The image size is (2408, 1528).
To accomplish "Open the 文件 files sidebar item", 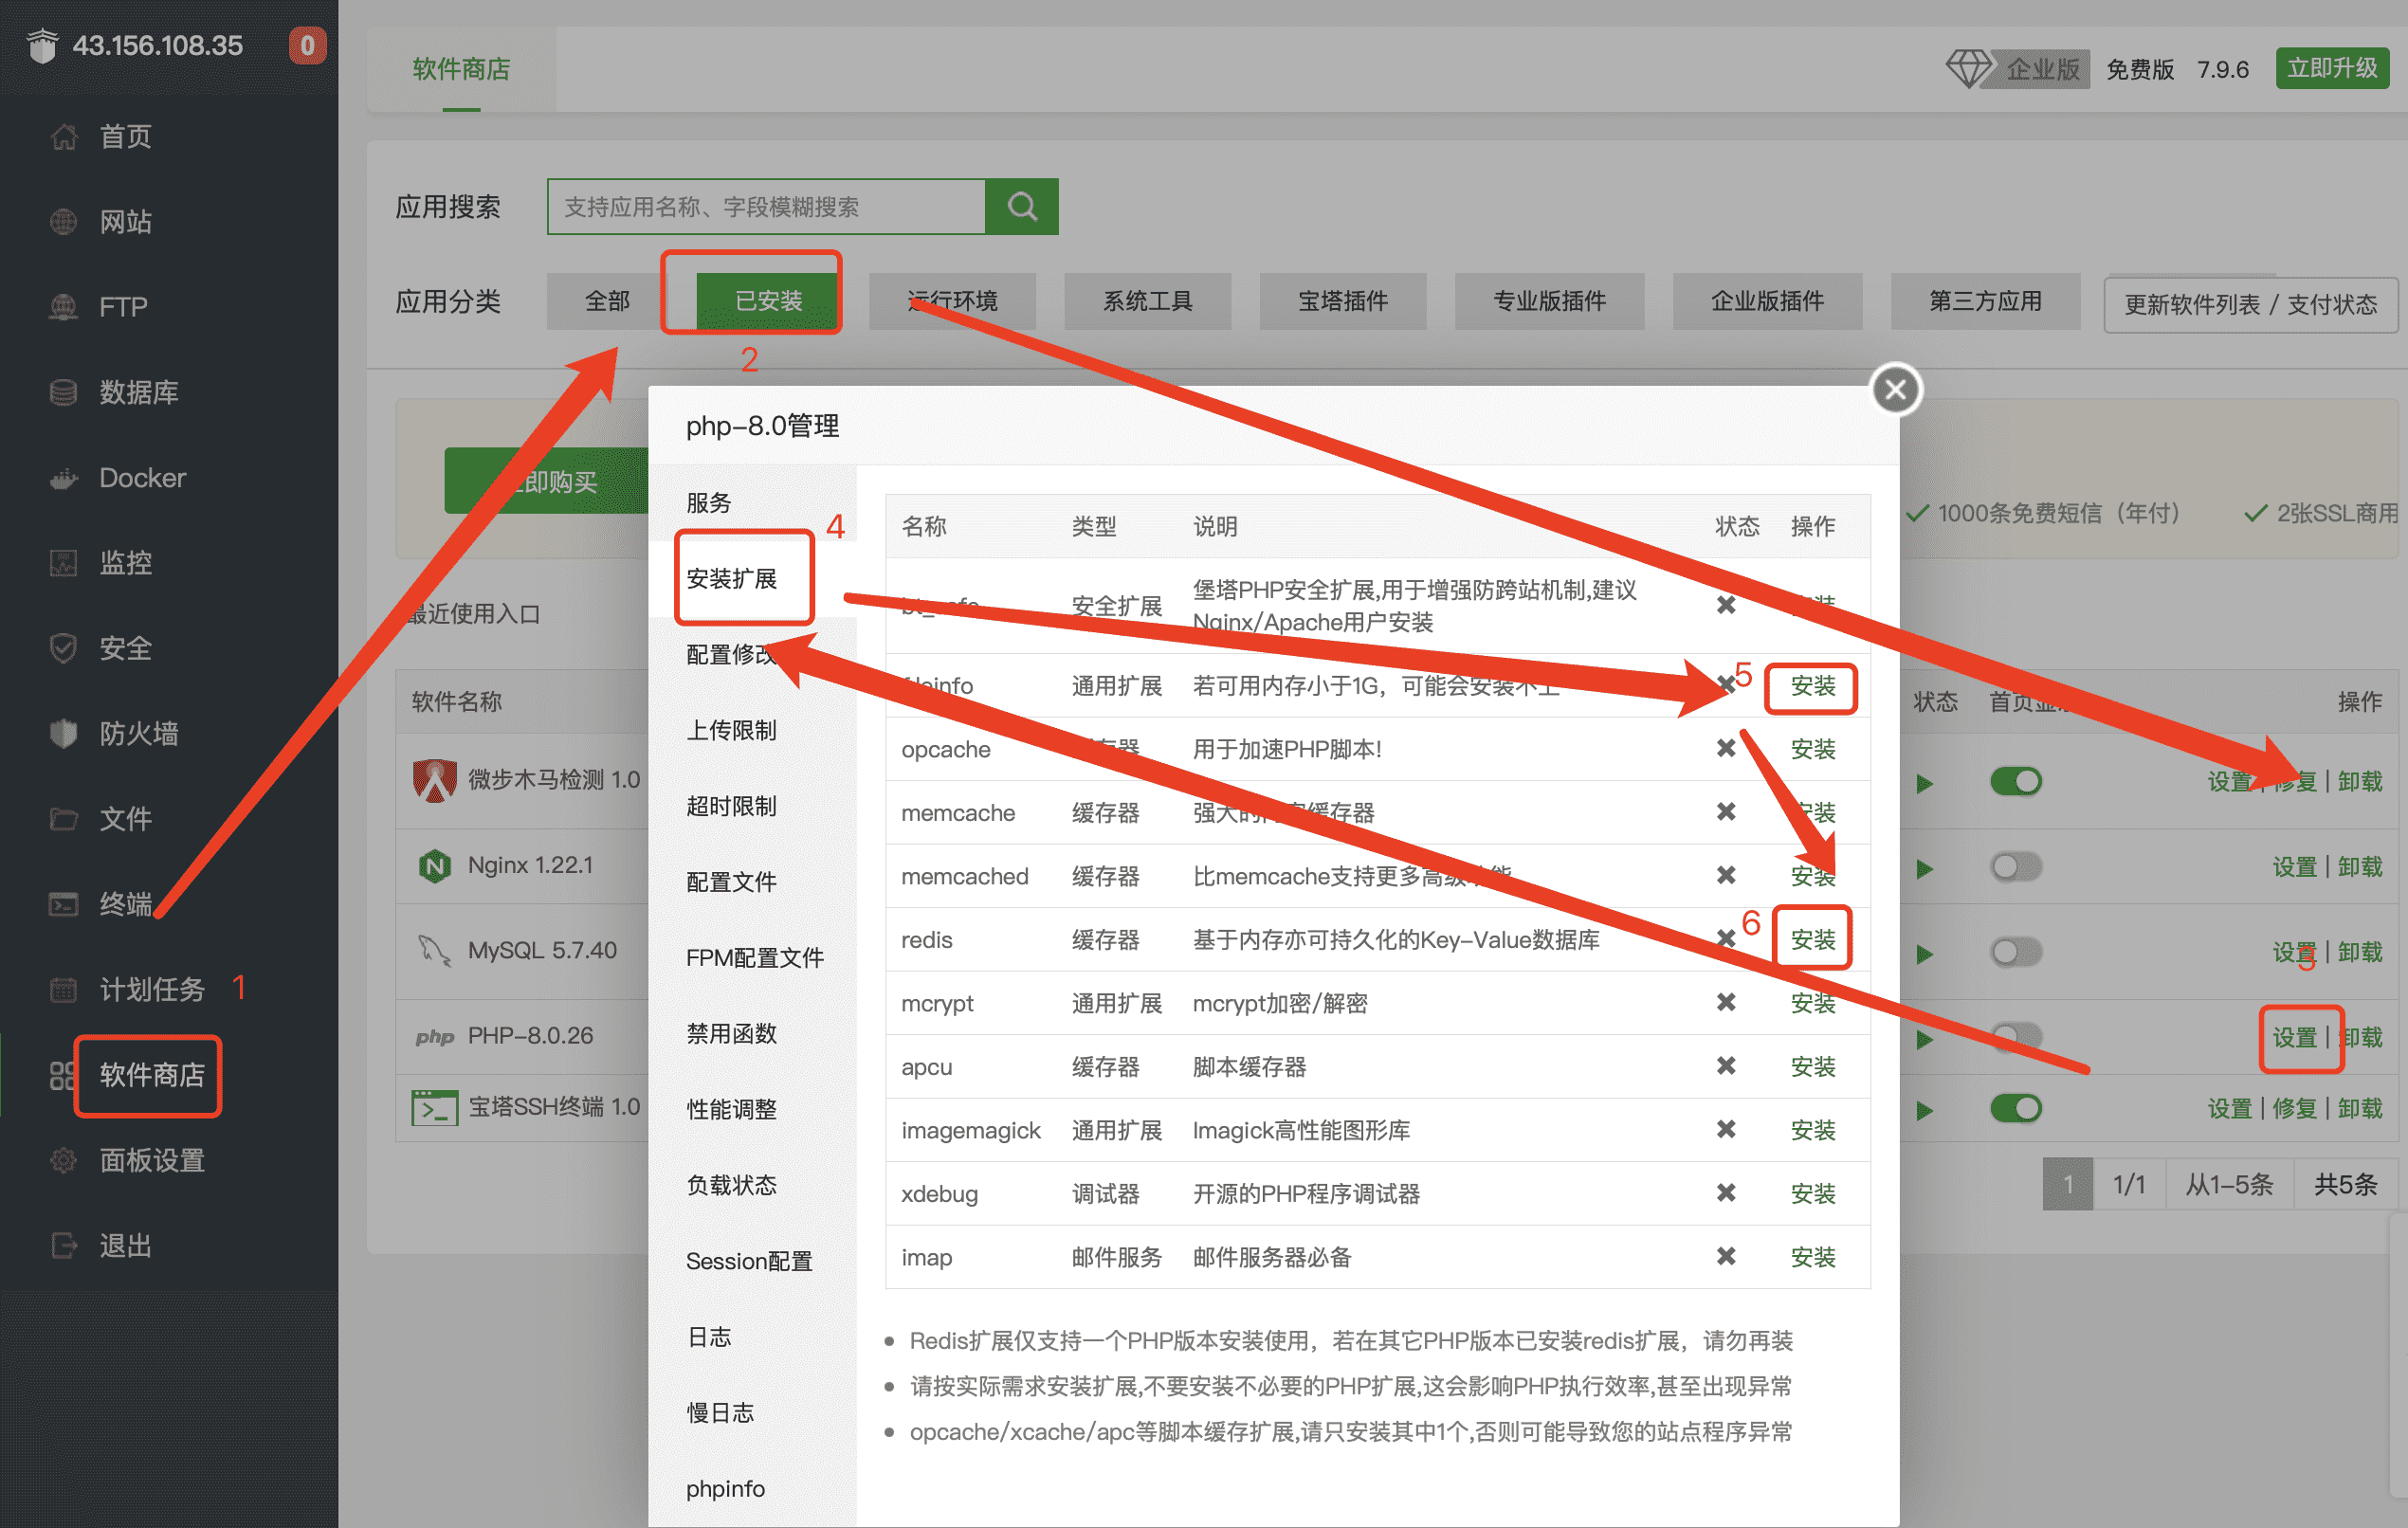I will coord(125,818).
